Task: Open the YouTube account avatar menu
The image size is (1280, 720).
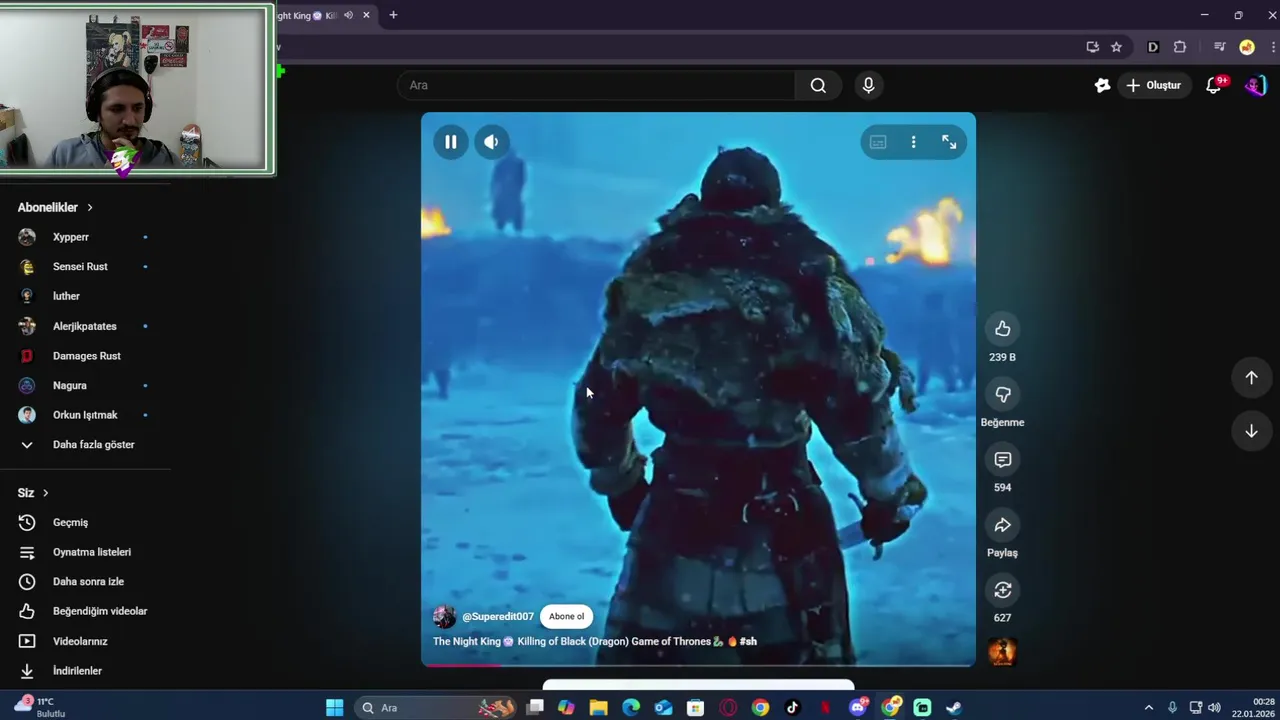Action: (1255, 85)
